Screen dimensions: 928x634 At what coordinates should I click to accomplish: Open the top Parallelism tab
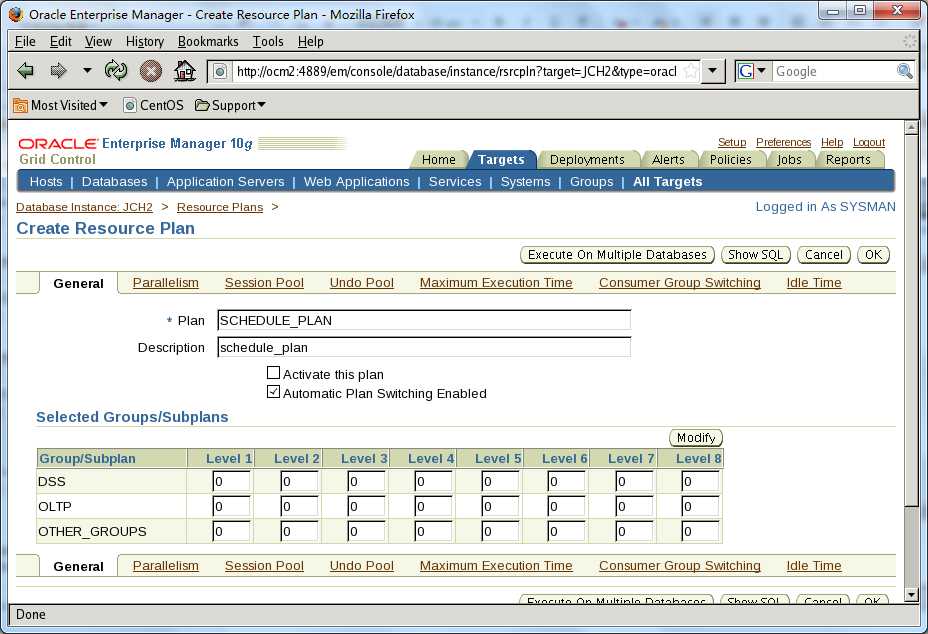pos(166,283)
